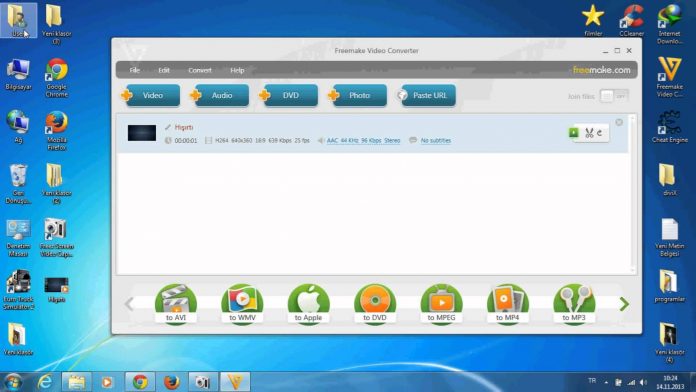Screen dimensions: 696x392
Task: Choose the to MP3 output format
Action: click(574, 304)
